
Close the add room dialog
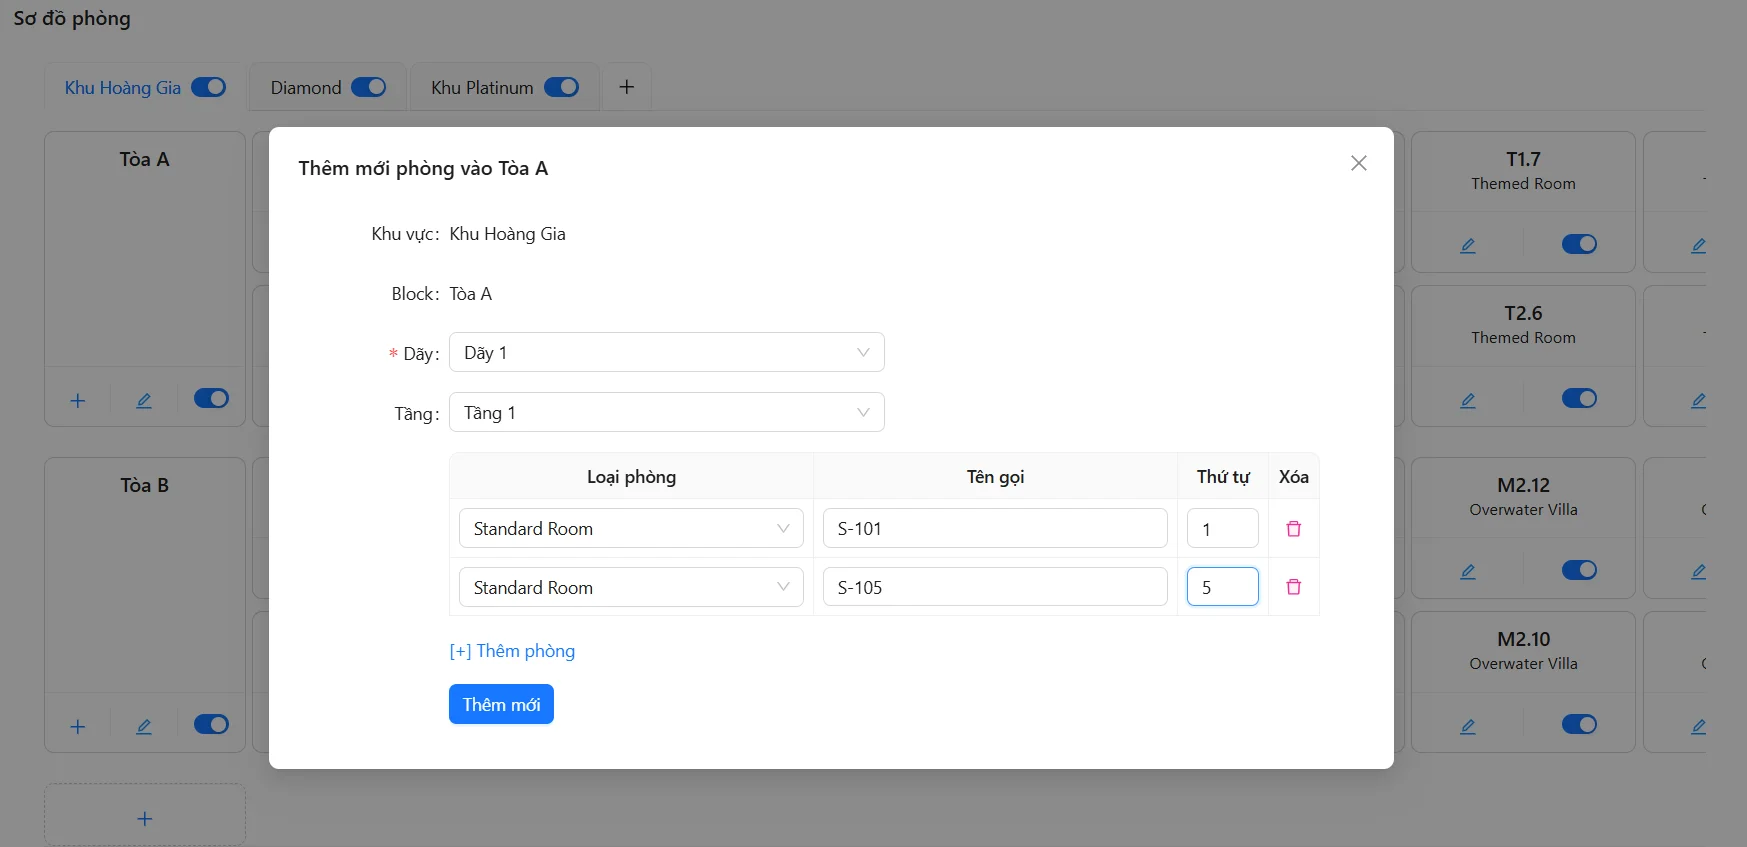click(x=1358, y=163)
